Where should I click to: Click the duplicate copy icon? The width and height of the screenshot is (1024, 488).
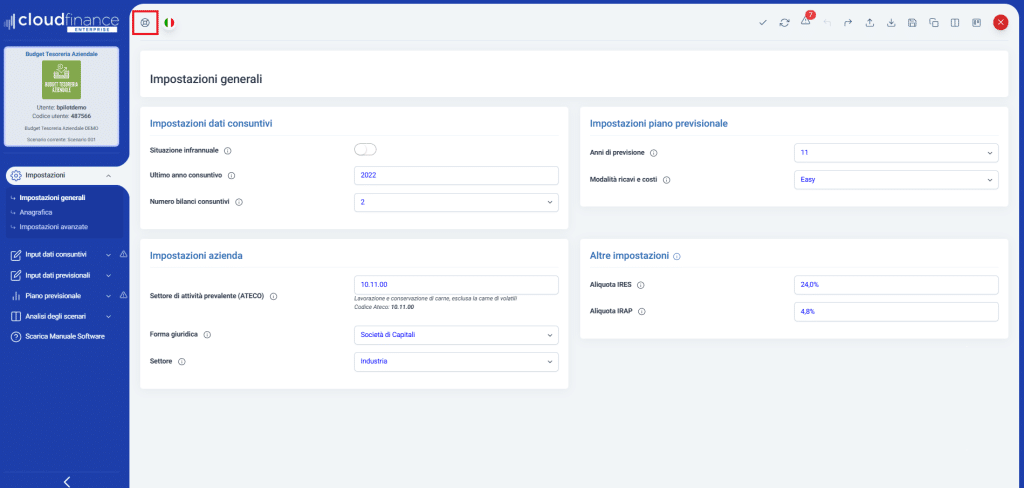pyautogui.click(x=934, y=22)
